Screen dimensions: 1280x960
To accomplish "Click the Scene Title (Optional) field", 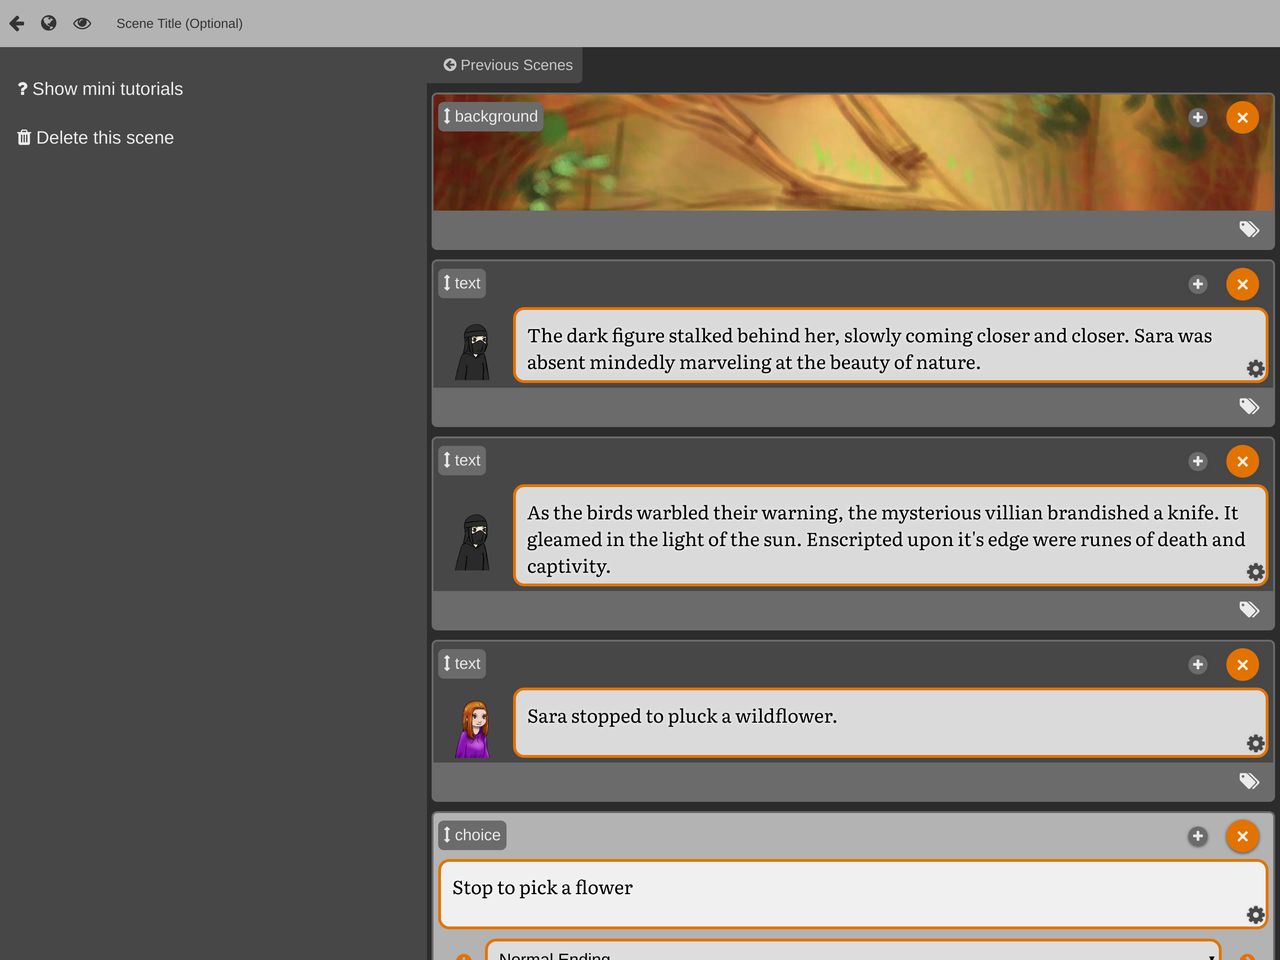I will [179, 23].
